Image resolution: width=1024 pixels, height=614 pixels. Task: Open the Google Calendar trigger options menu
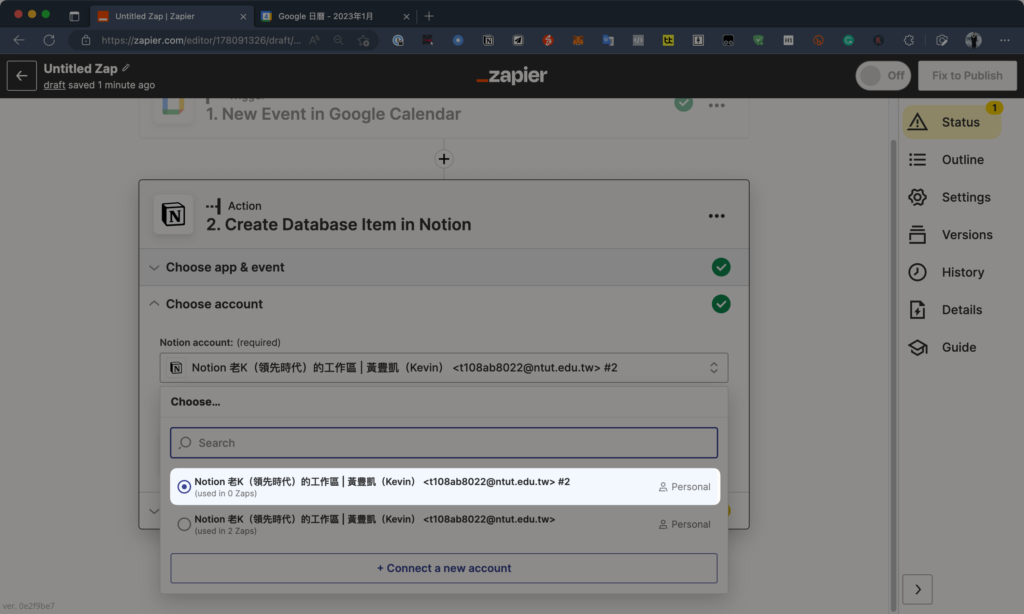[716, 105]
